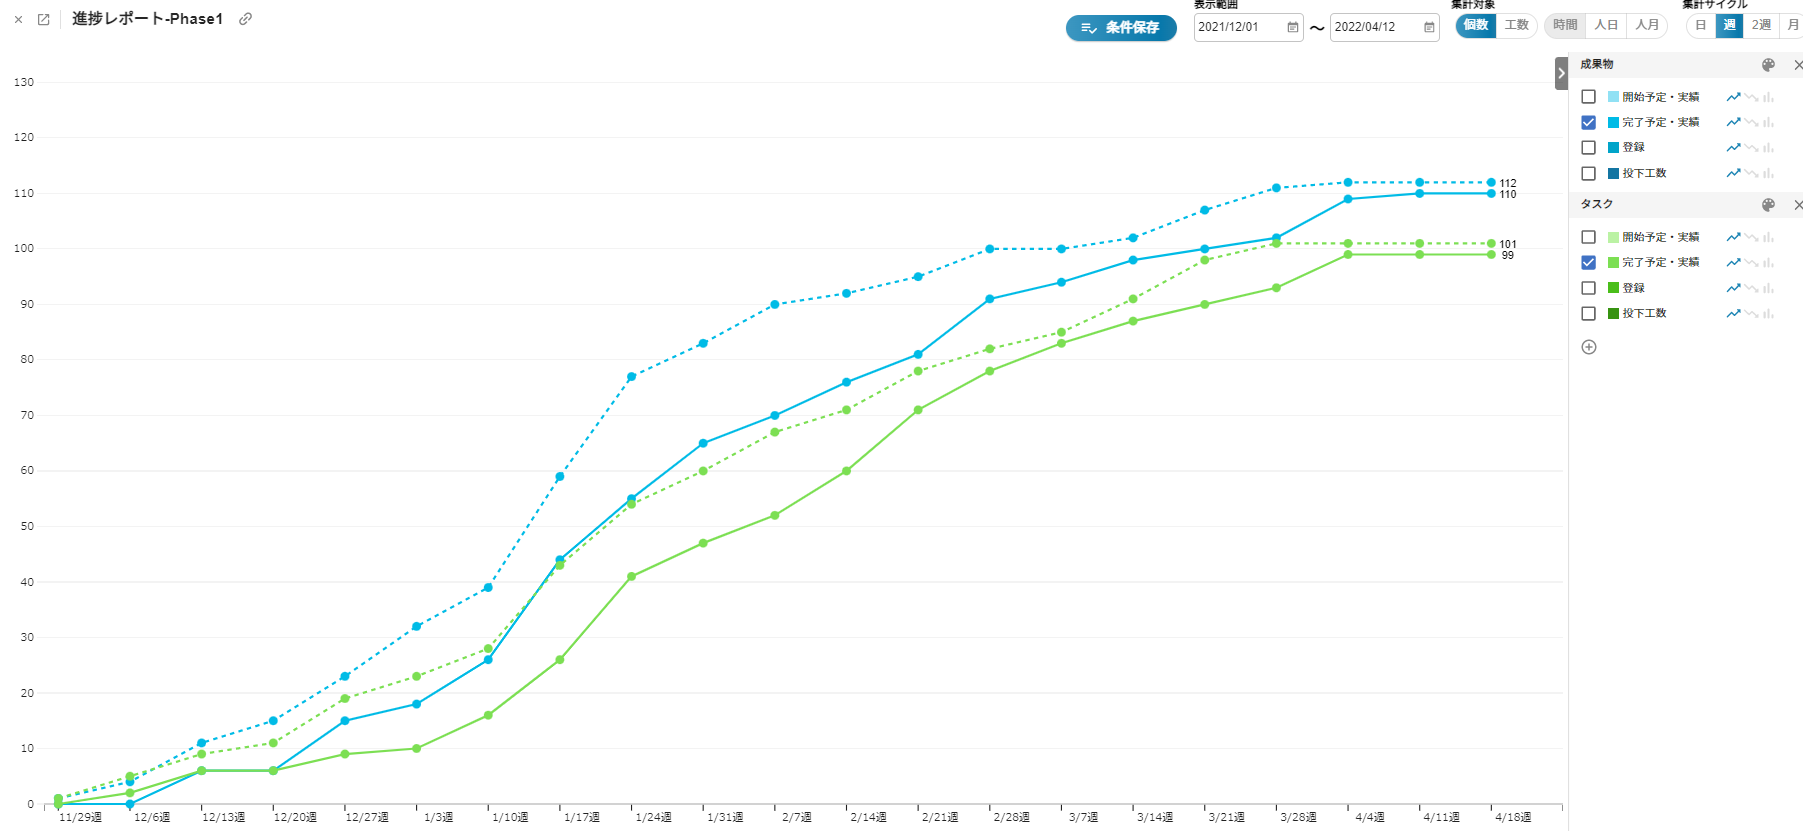
Task: Set 成果物 登録 to line chart
Action: (1733, 148)
